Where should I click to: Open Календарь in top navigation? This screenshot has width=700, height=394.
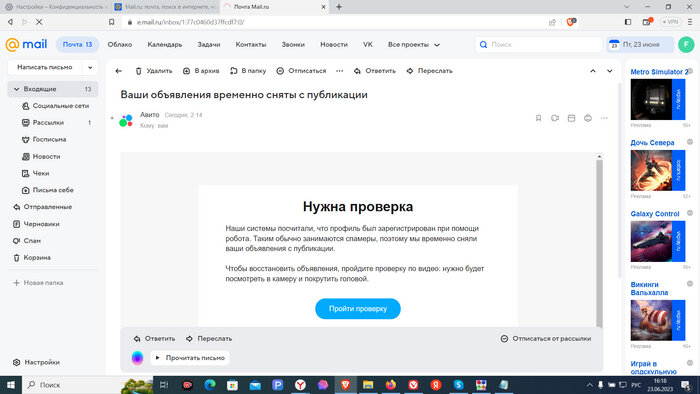coord(165,45)
